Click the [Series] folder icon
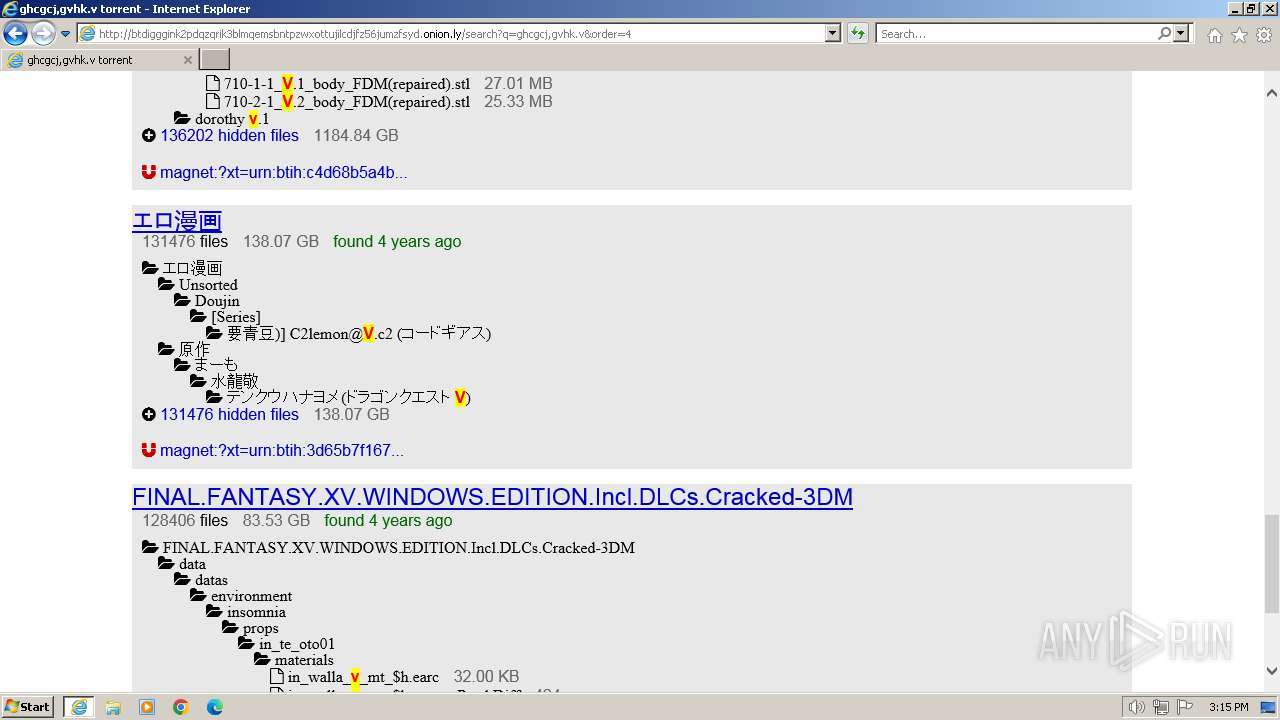 [198, 316]
